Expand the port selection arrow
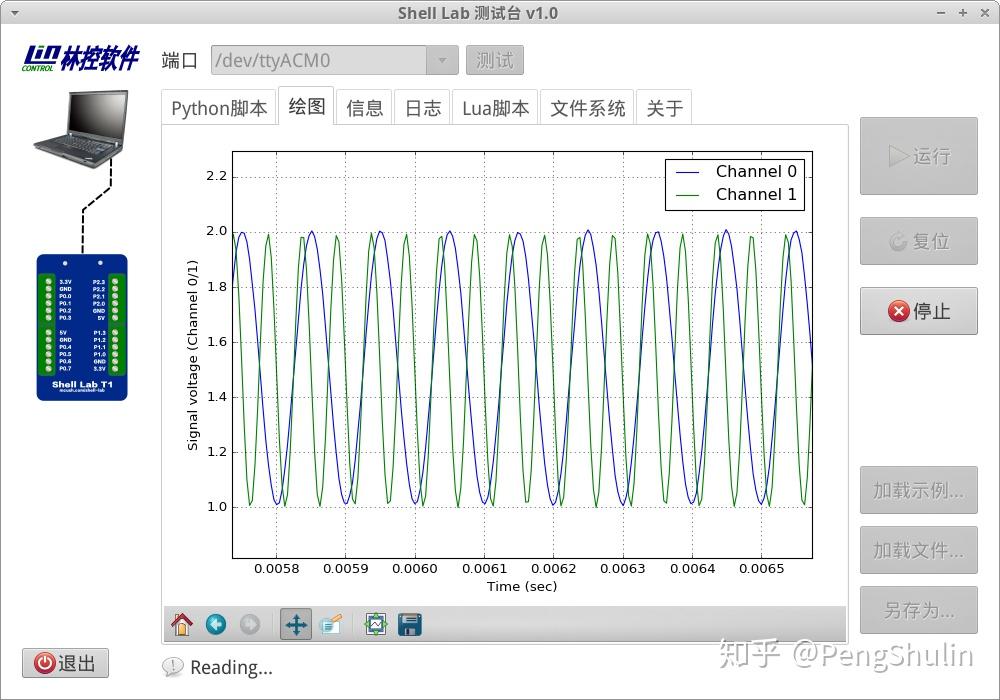Image resolution: width=1000 pixels, height=700 pixels. (x=443, y=60)
